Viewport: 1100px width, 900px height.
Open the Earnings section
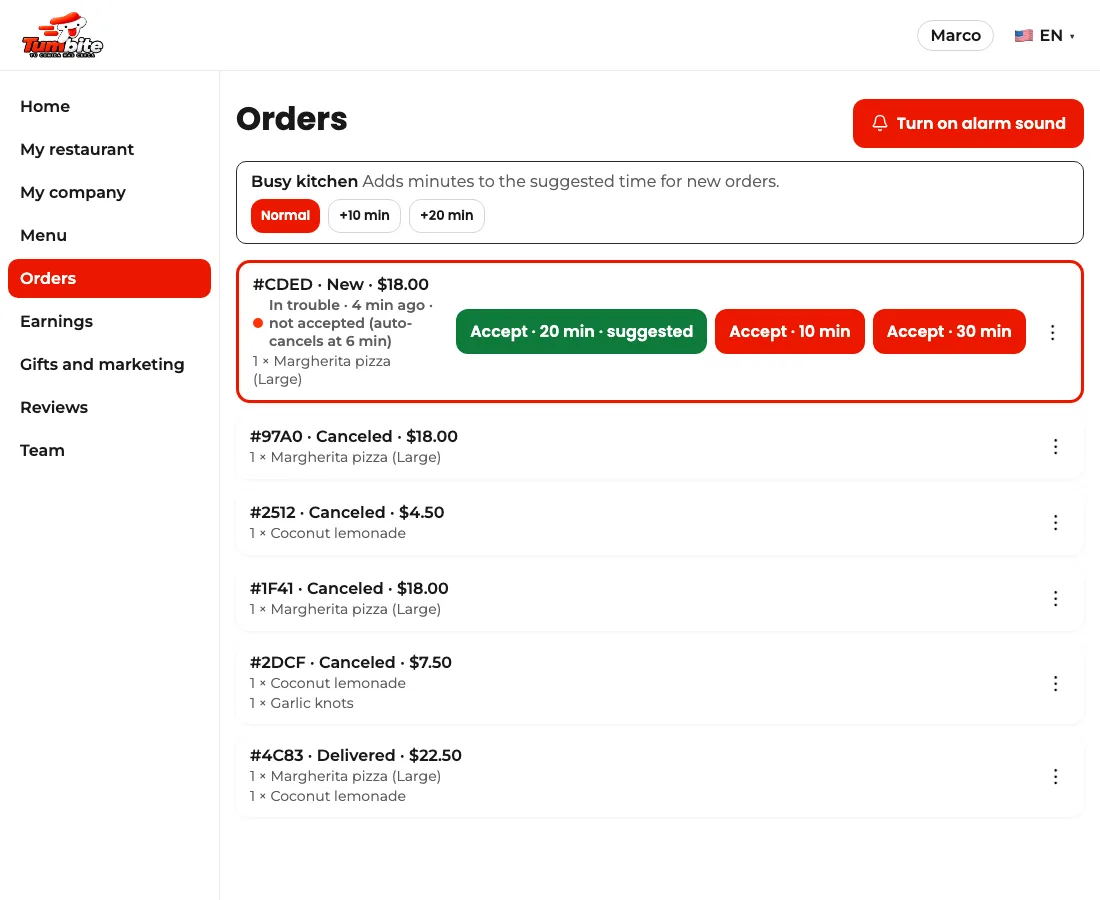(x=109, y=321)
